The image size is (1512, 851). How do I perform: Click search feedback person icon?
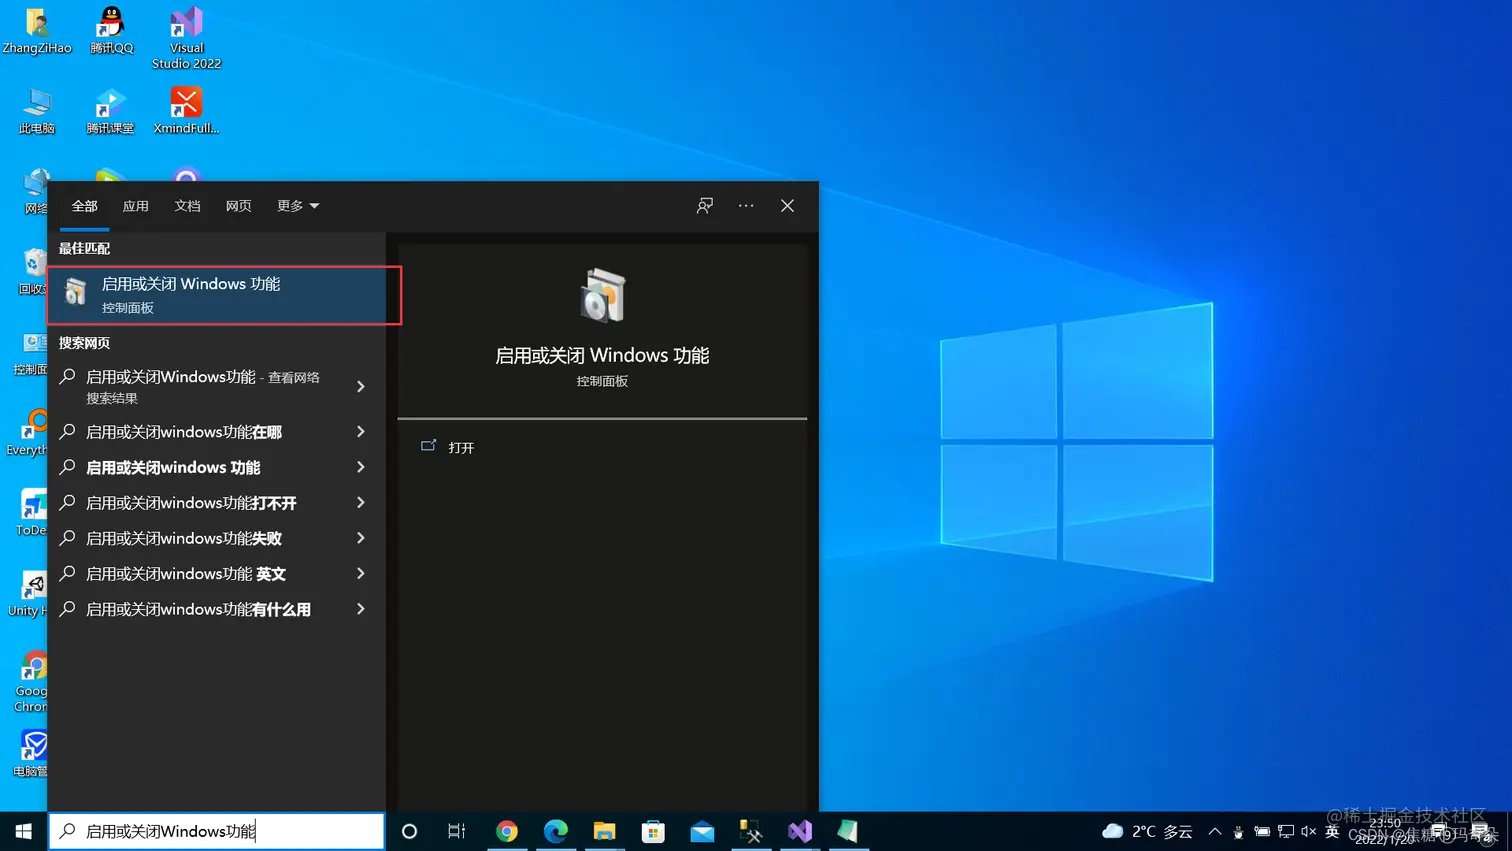(705, 205)
